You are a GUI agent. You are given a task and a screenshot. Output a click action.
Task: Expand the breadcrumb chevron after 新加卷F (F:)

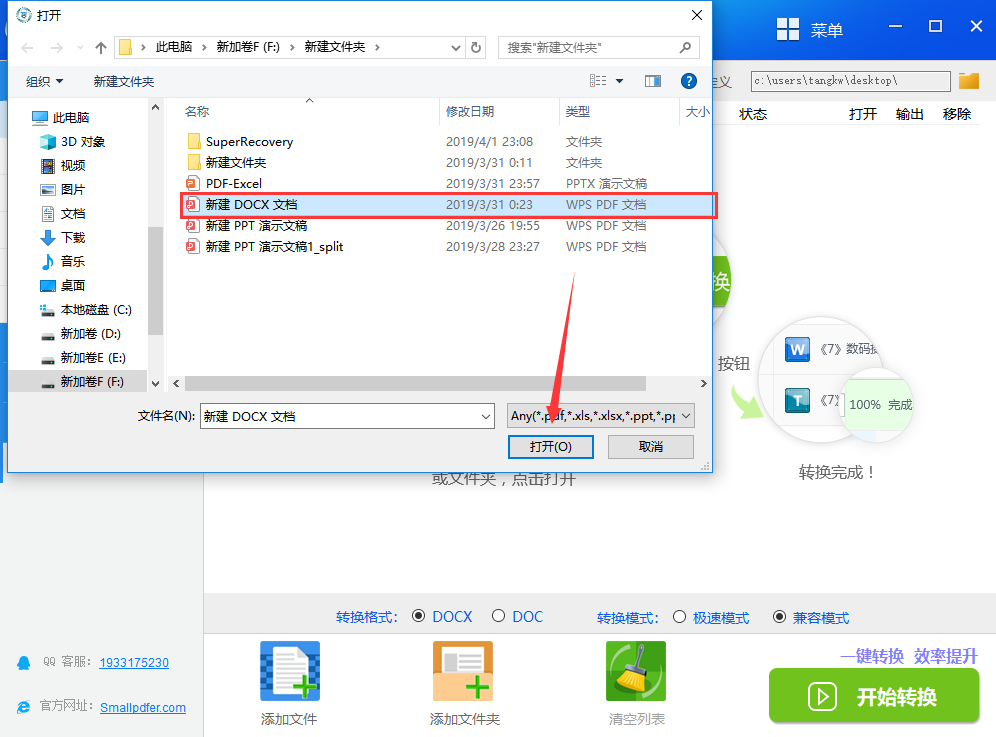(x=292, y=47)
